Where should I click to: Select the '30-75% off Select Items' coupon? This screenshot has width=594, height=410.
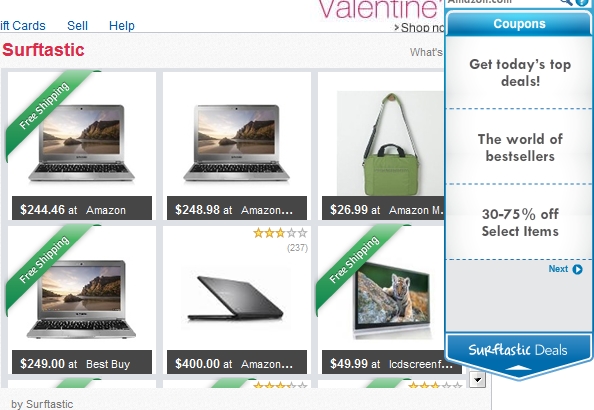tap(519, 222)
